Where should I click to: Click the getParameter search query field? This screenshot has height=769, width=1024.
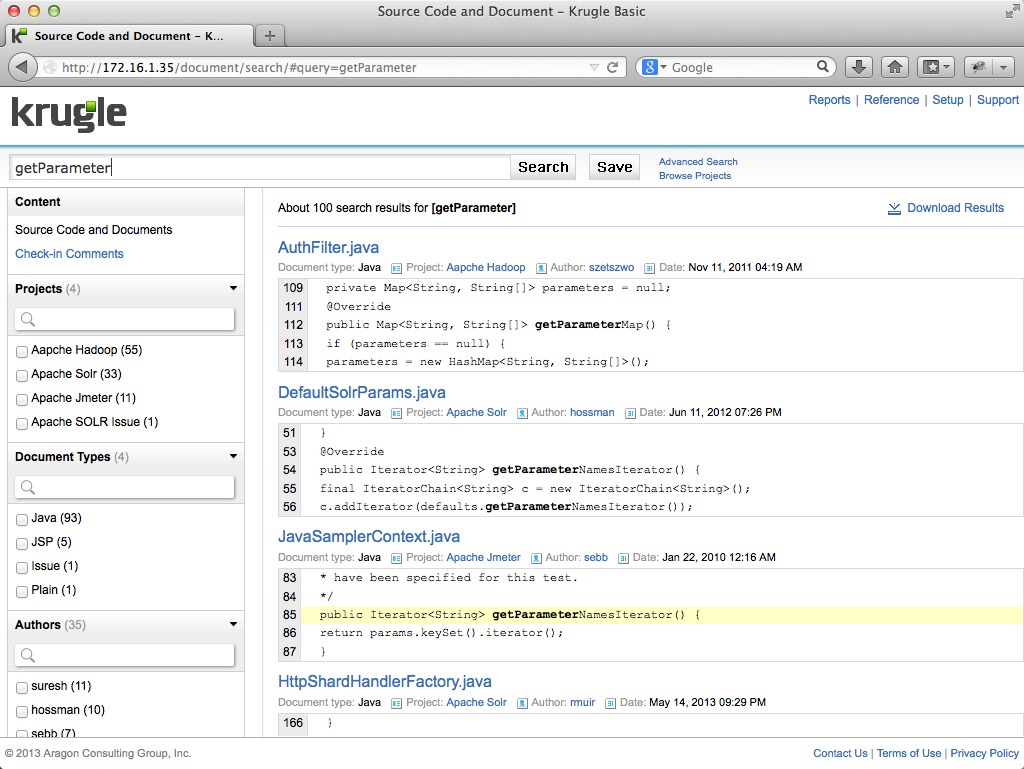[260, 168]
